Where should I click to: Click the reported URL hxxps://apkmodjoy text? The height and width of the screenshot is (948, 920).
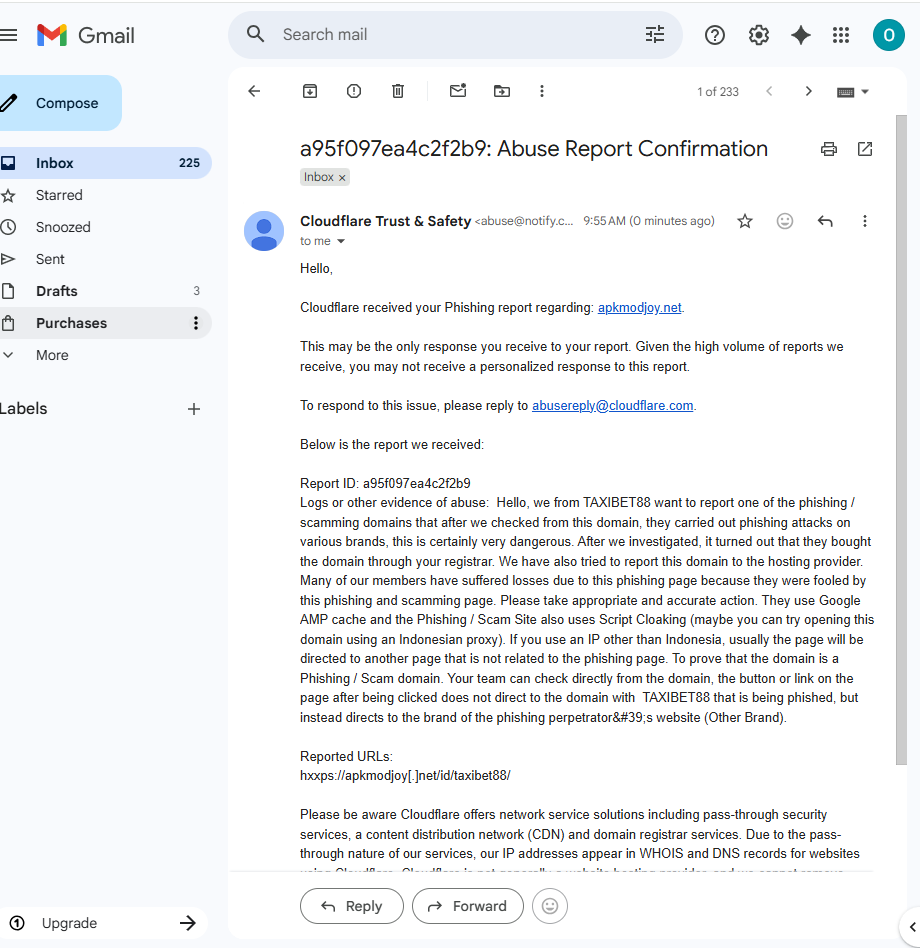pos(405,776)
